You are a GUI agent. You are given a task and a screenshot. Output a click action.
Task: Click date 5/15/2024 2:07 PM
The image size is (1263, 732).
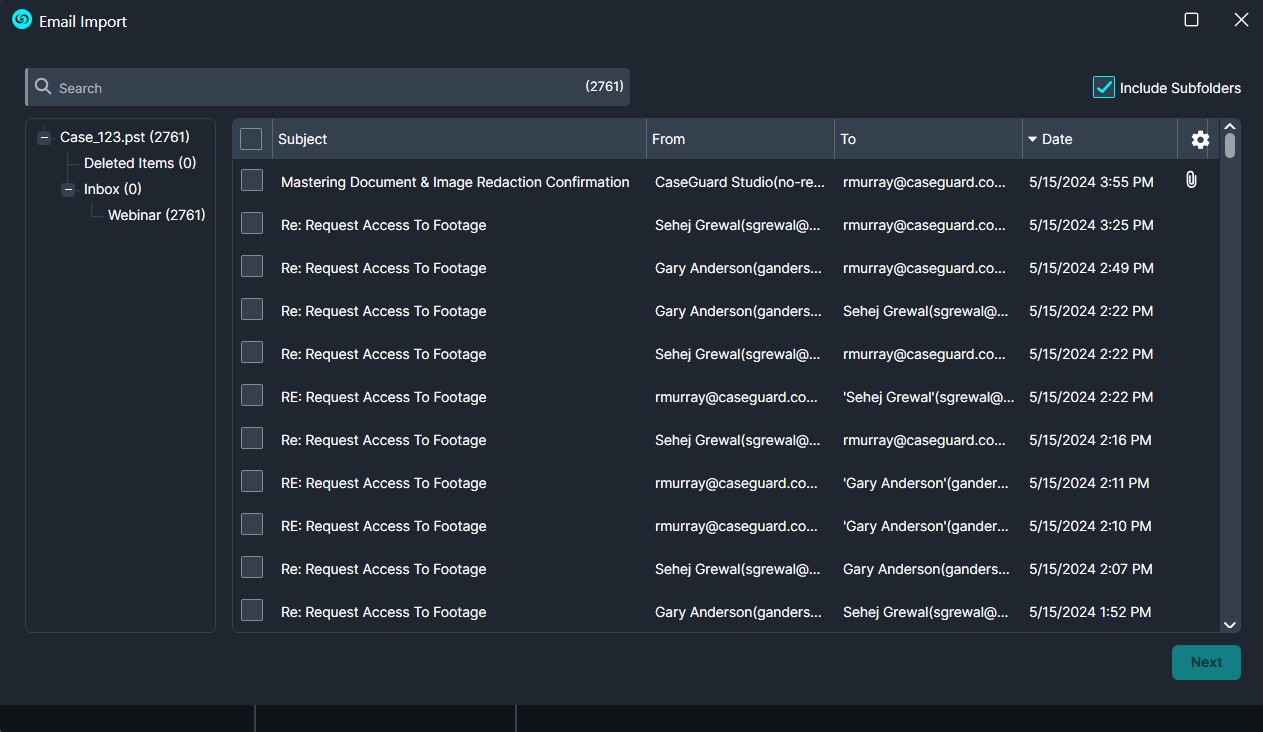pos(1091,569)
